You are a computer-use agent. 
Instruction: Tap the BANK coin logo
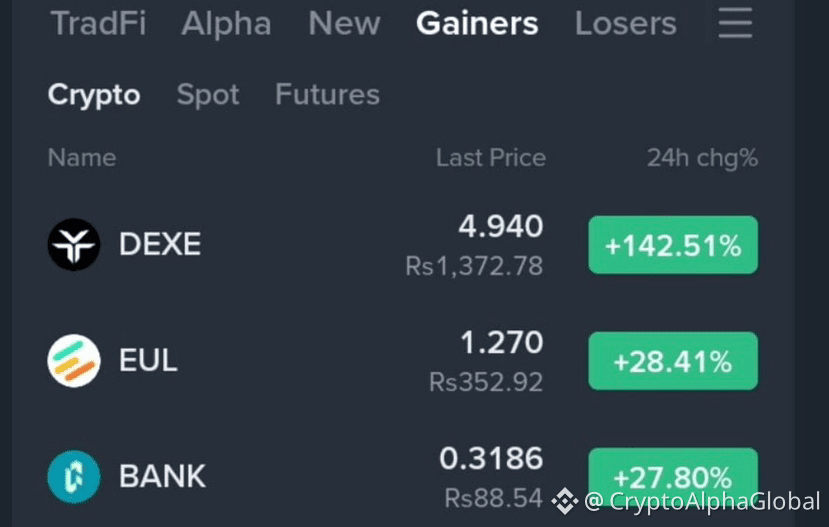click(74, 476)
